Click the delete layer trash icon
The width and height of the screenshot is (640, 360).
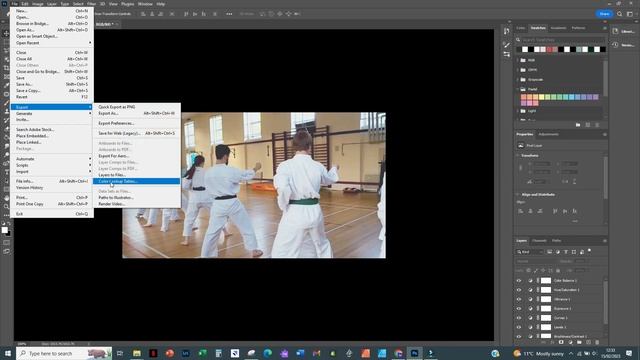click(x=597, y=342)
